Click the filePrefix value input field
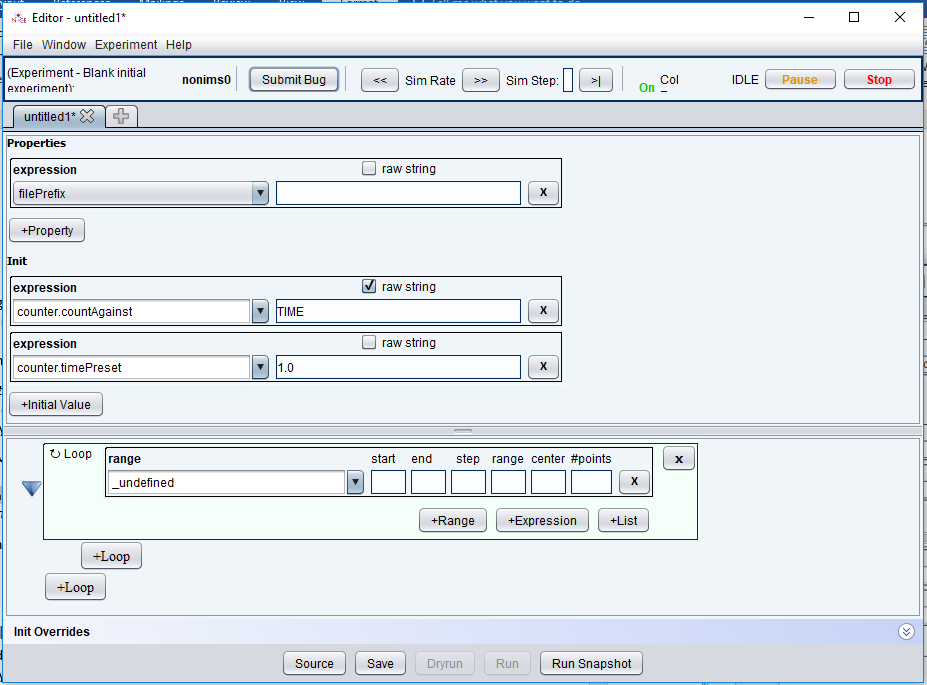 398,193
